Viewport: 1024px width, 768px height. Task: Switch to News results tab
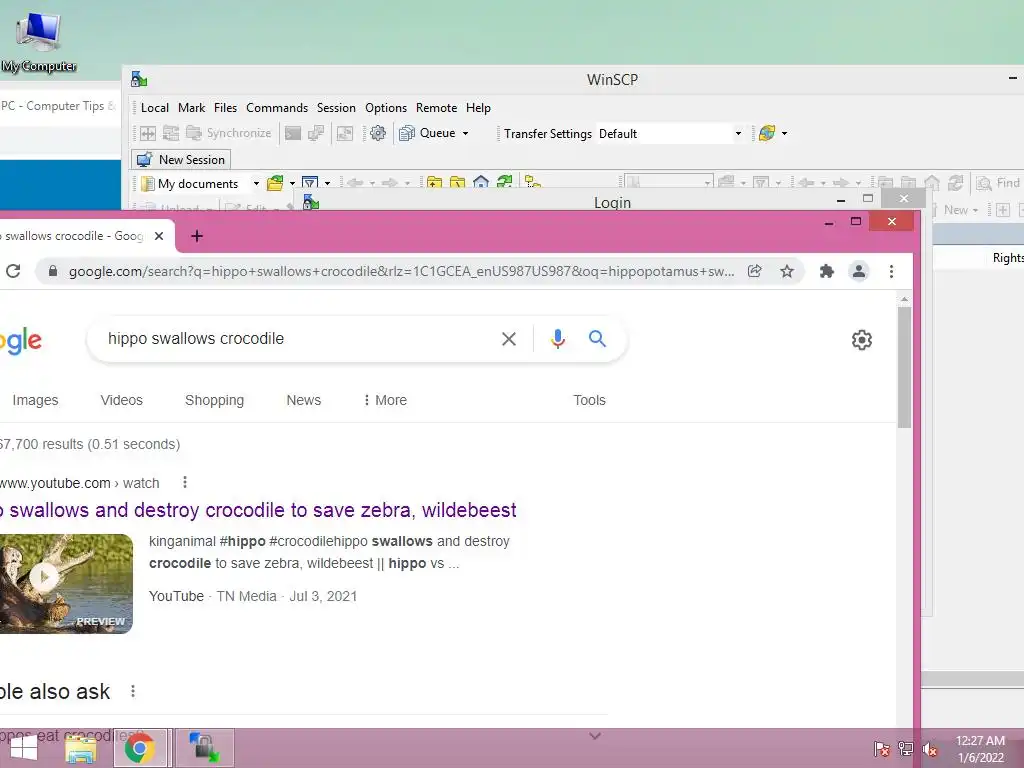pos(304,400)
